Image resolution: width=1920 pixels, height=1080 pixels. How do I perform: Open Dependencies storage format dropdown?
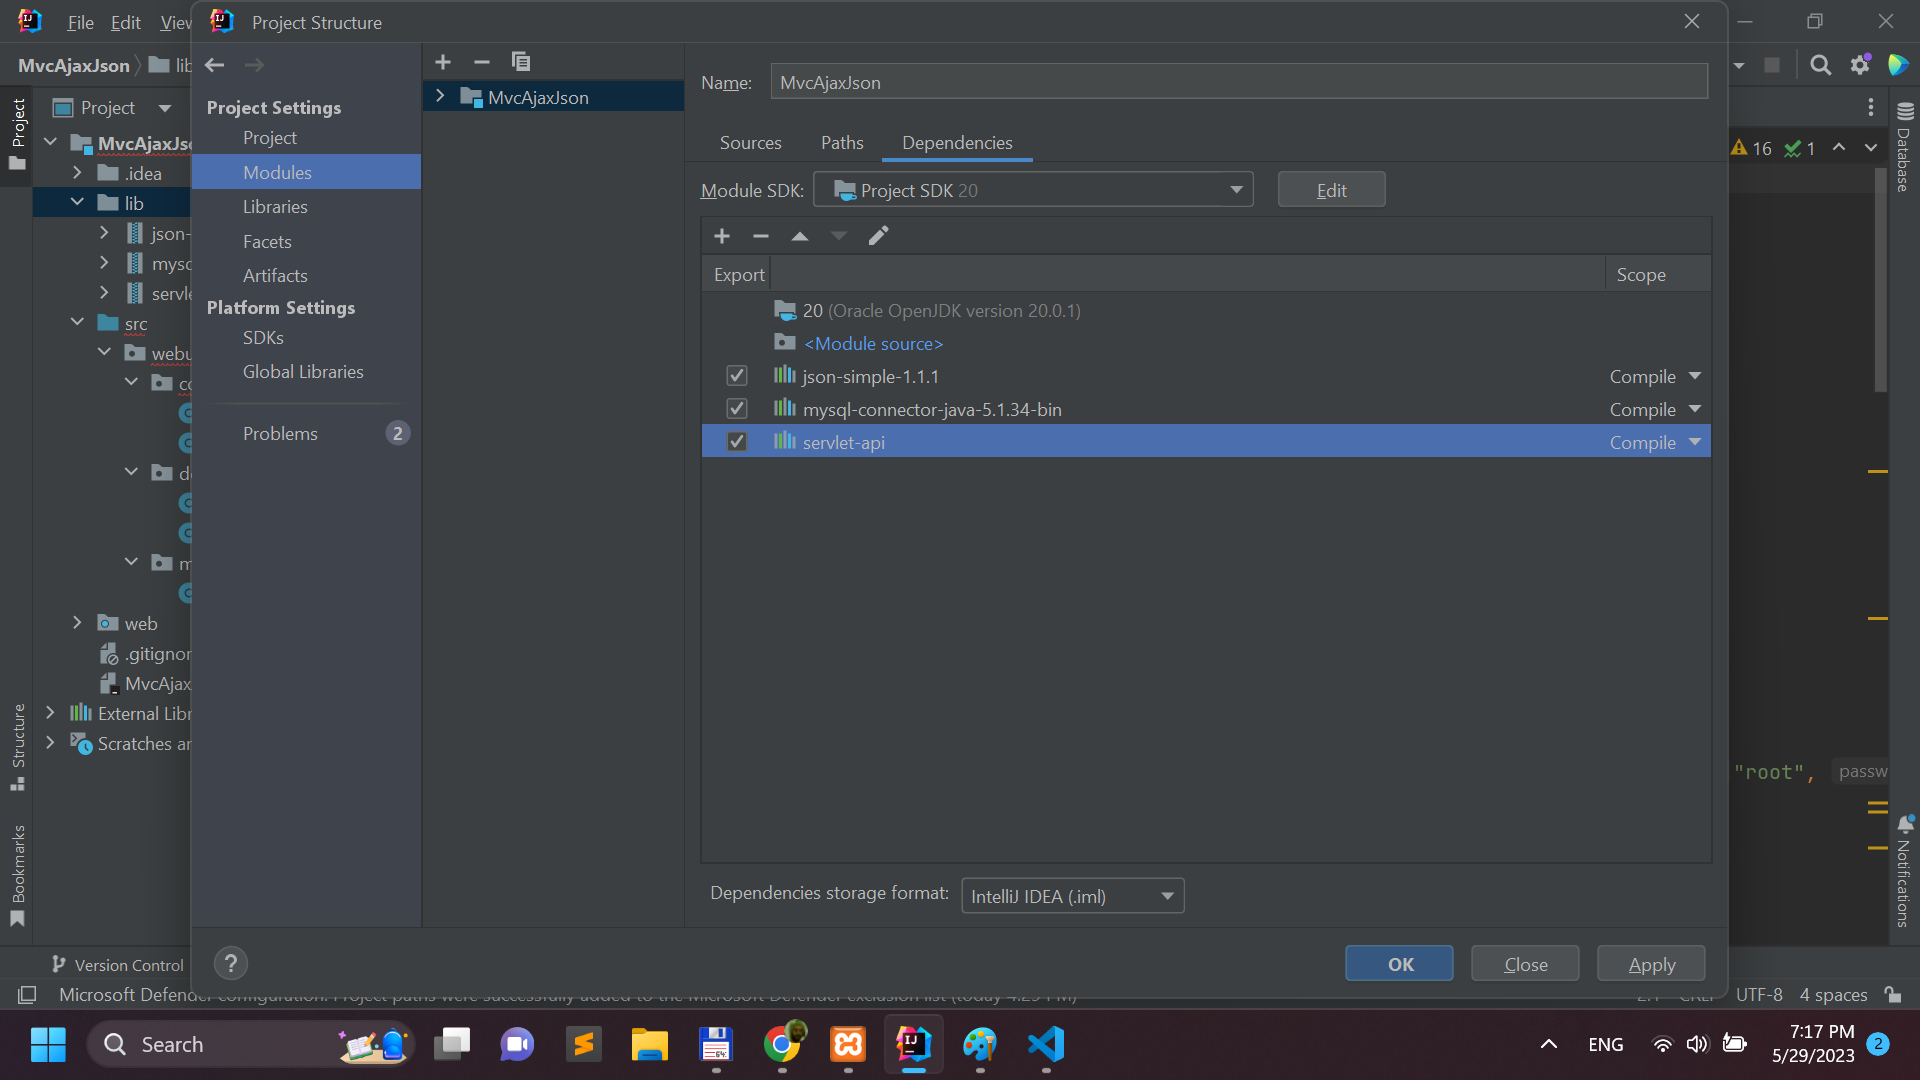(x=1072, y=896)
